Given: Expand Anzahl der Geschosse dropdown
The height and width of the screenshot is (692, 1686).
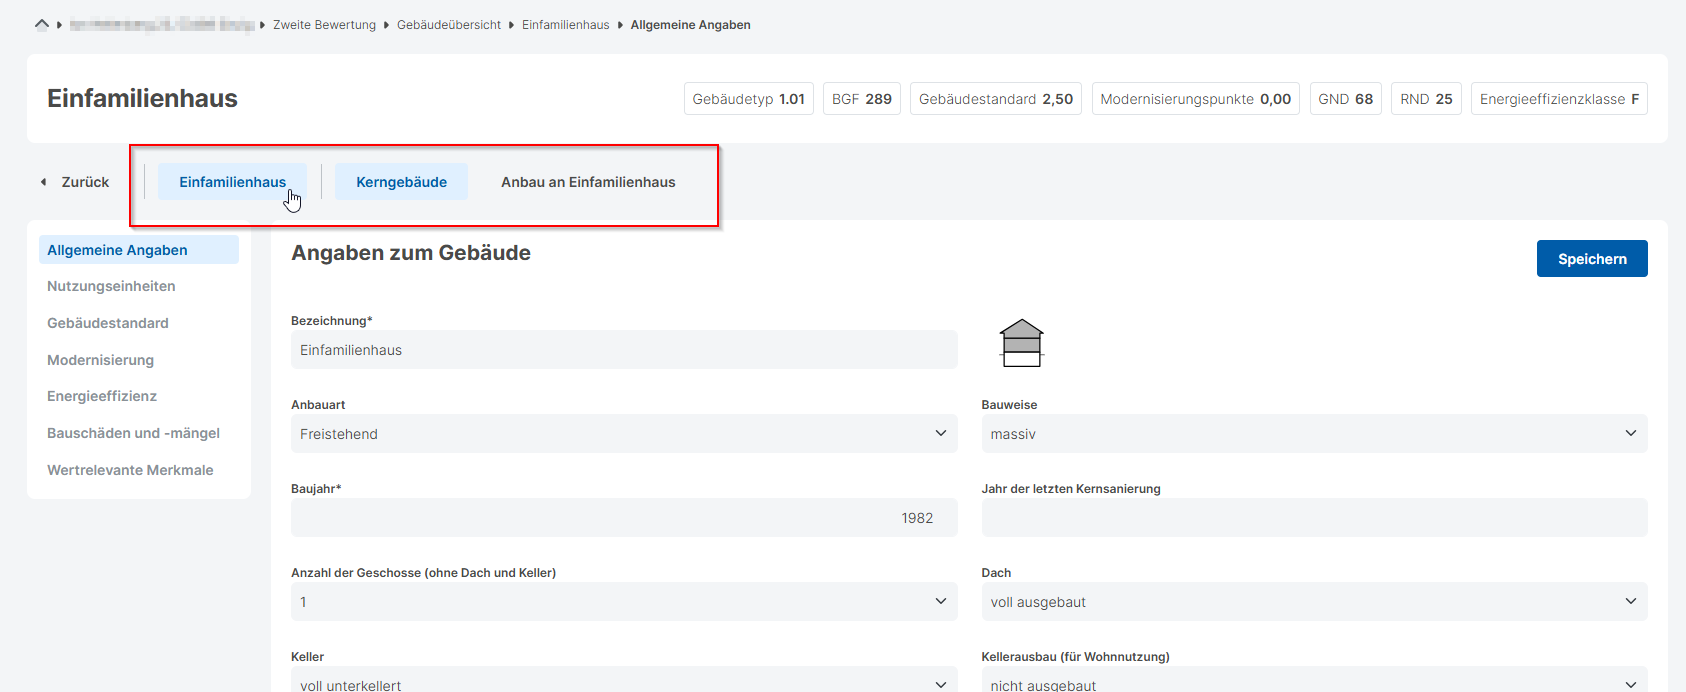Looking at the screenshot, I should 623,602.
